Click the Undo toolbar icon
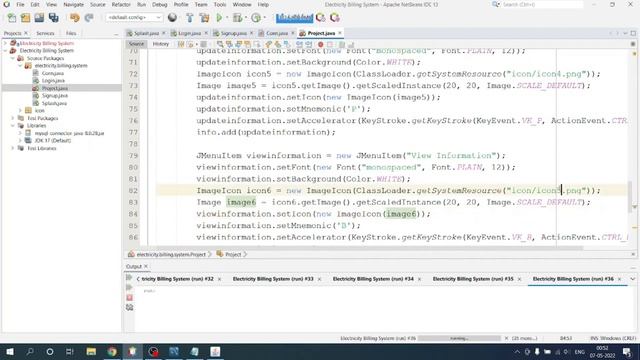The width and height of the screenshot is (640, 360). (74, 18)
